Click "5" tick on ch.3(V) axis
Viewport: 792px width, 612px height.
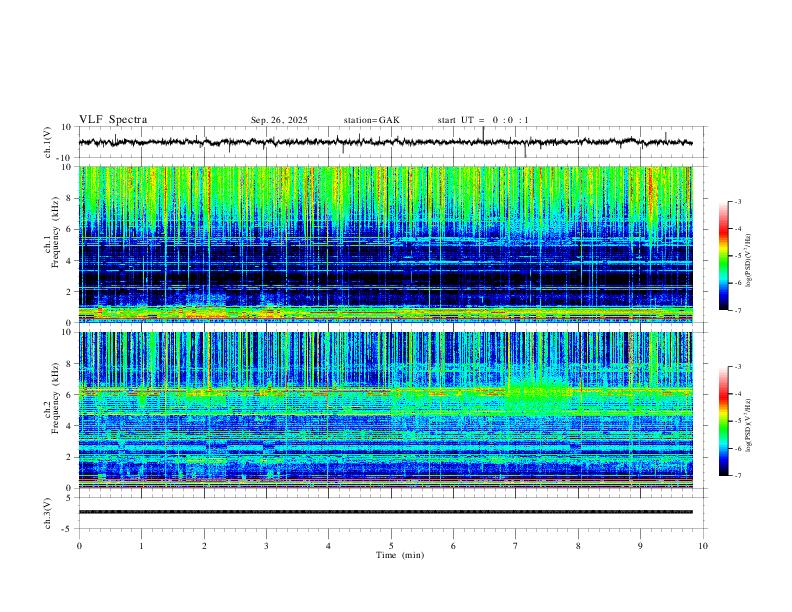[69, 498]
